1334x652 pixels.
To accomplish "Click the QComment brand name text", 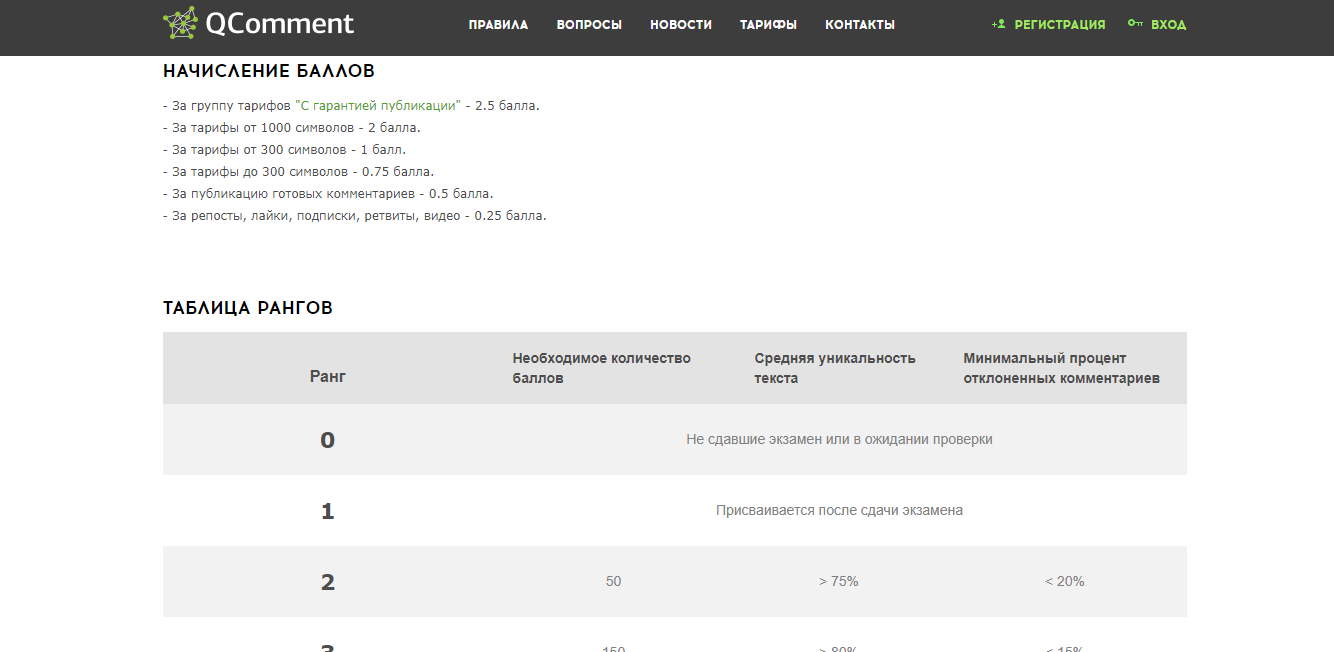I will point(279,24).
